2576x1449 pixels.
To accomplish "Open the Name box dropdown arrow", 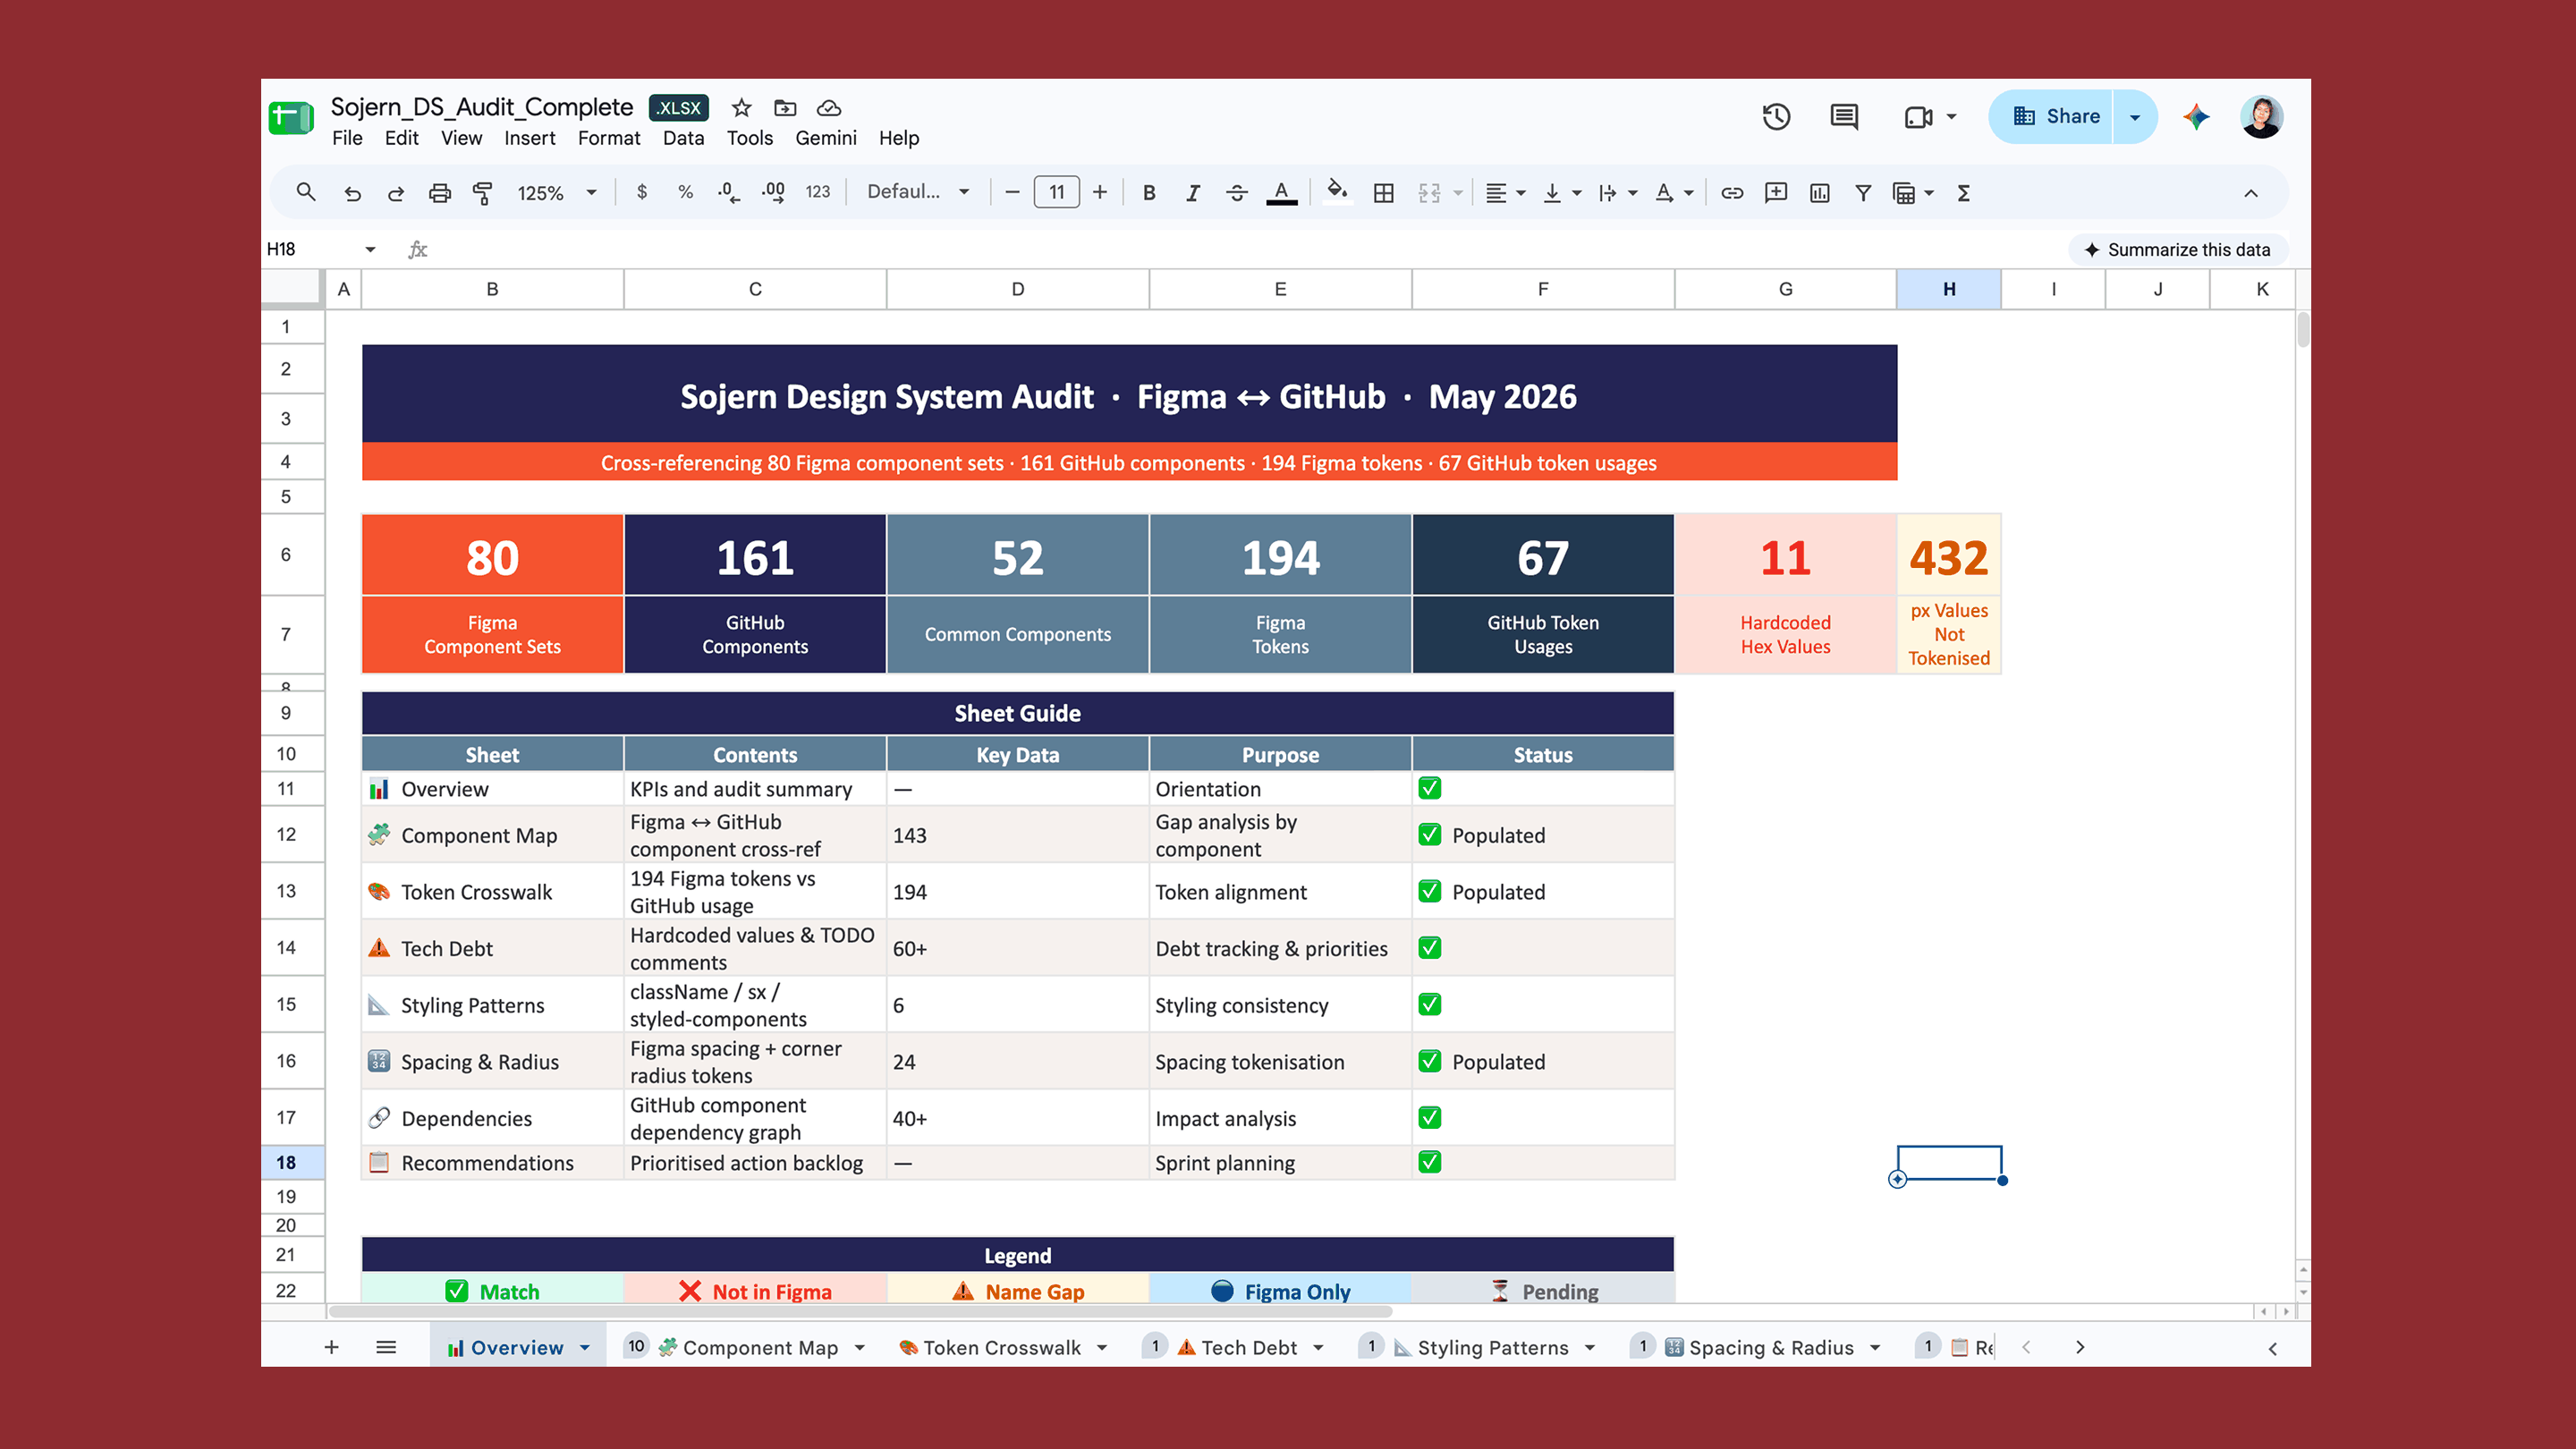I will [370, 249].
